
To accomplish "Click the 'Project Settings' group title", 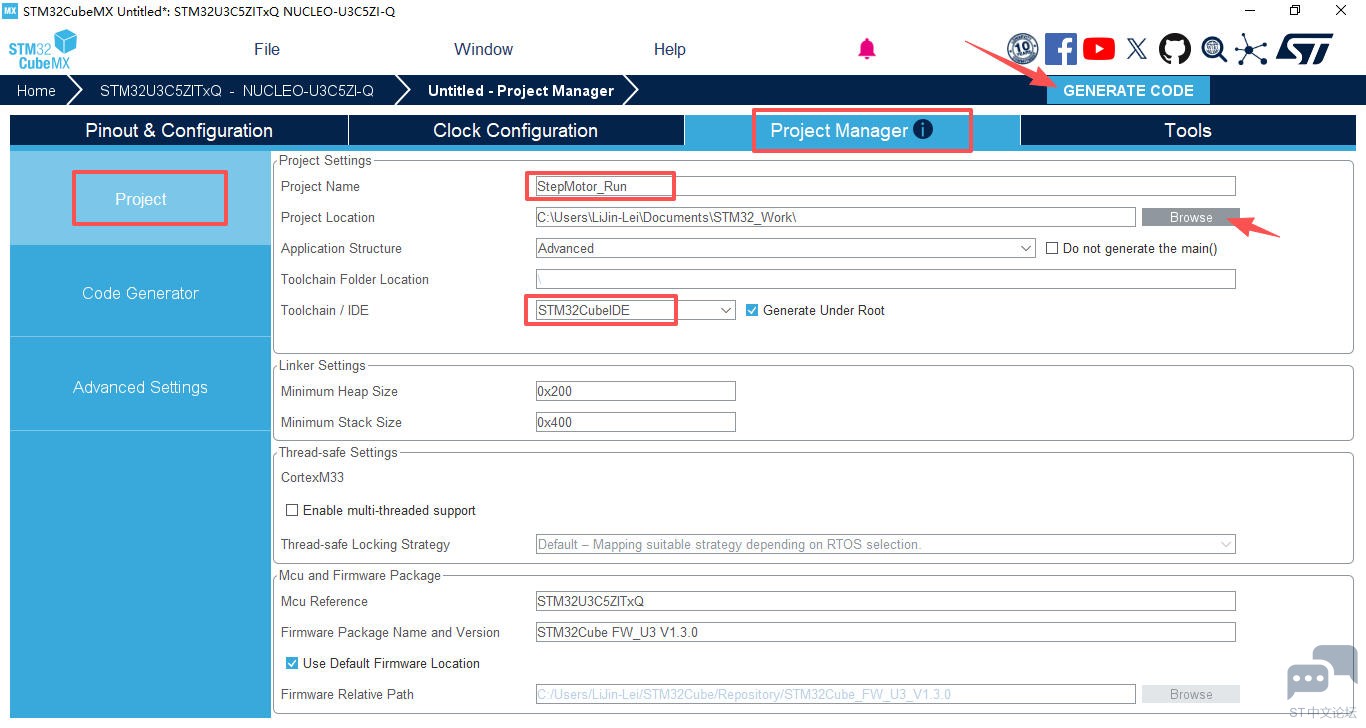I will (325, 160).
